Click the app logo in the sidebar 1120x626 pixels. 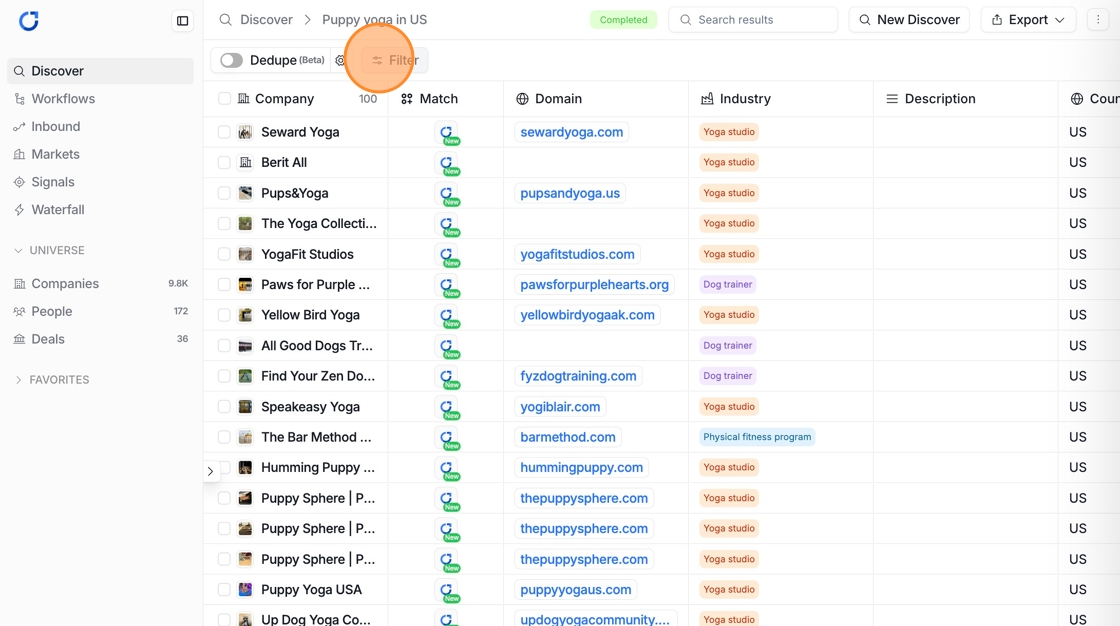coord(29,21)
